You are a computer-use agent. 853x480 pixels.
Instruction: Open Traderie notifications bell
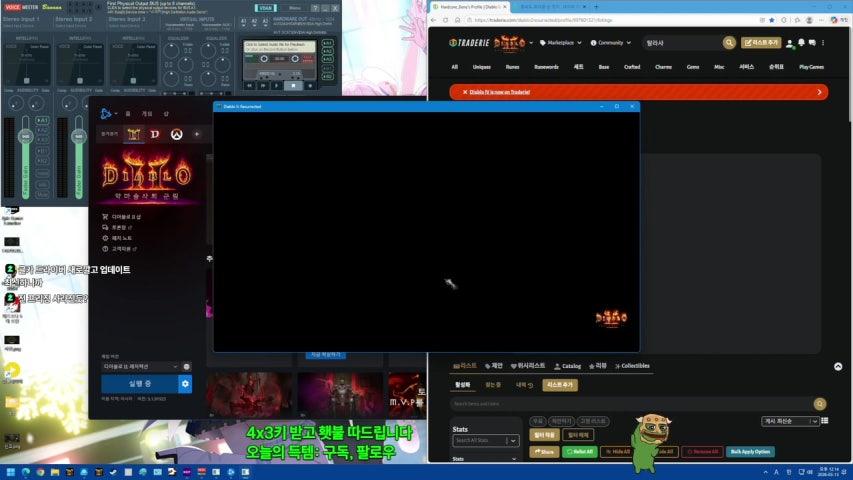click(801, 42)
